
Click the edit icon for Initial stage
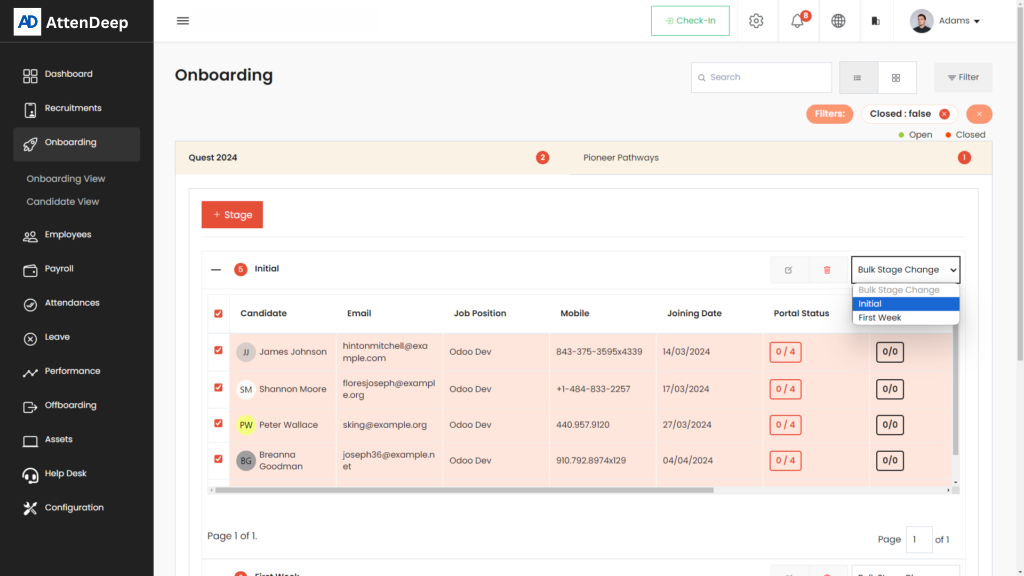coord(788,270)
